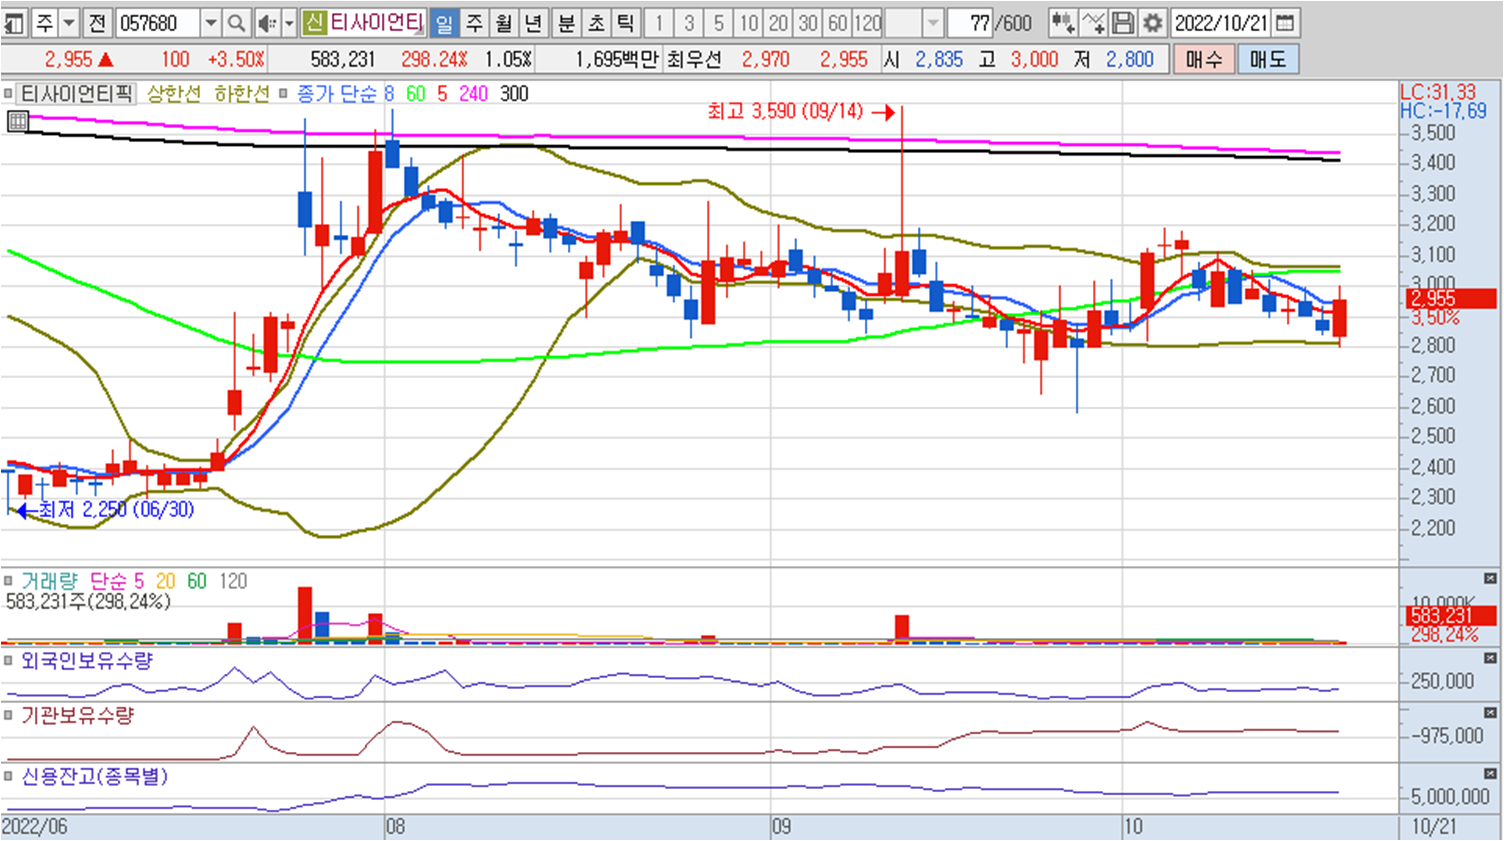Open chart settings gear icon
The image size is (1504, 841).
[x=1153, y=22]
